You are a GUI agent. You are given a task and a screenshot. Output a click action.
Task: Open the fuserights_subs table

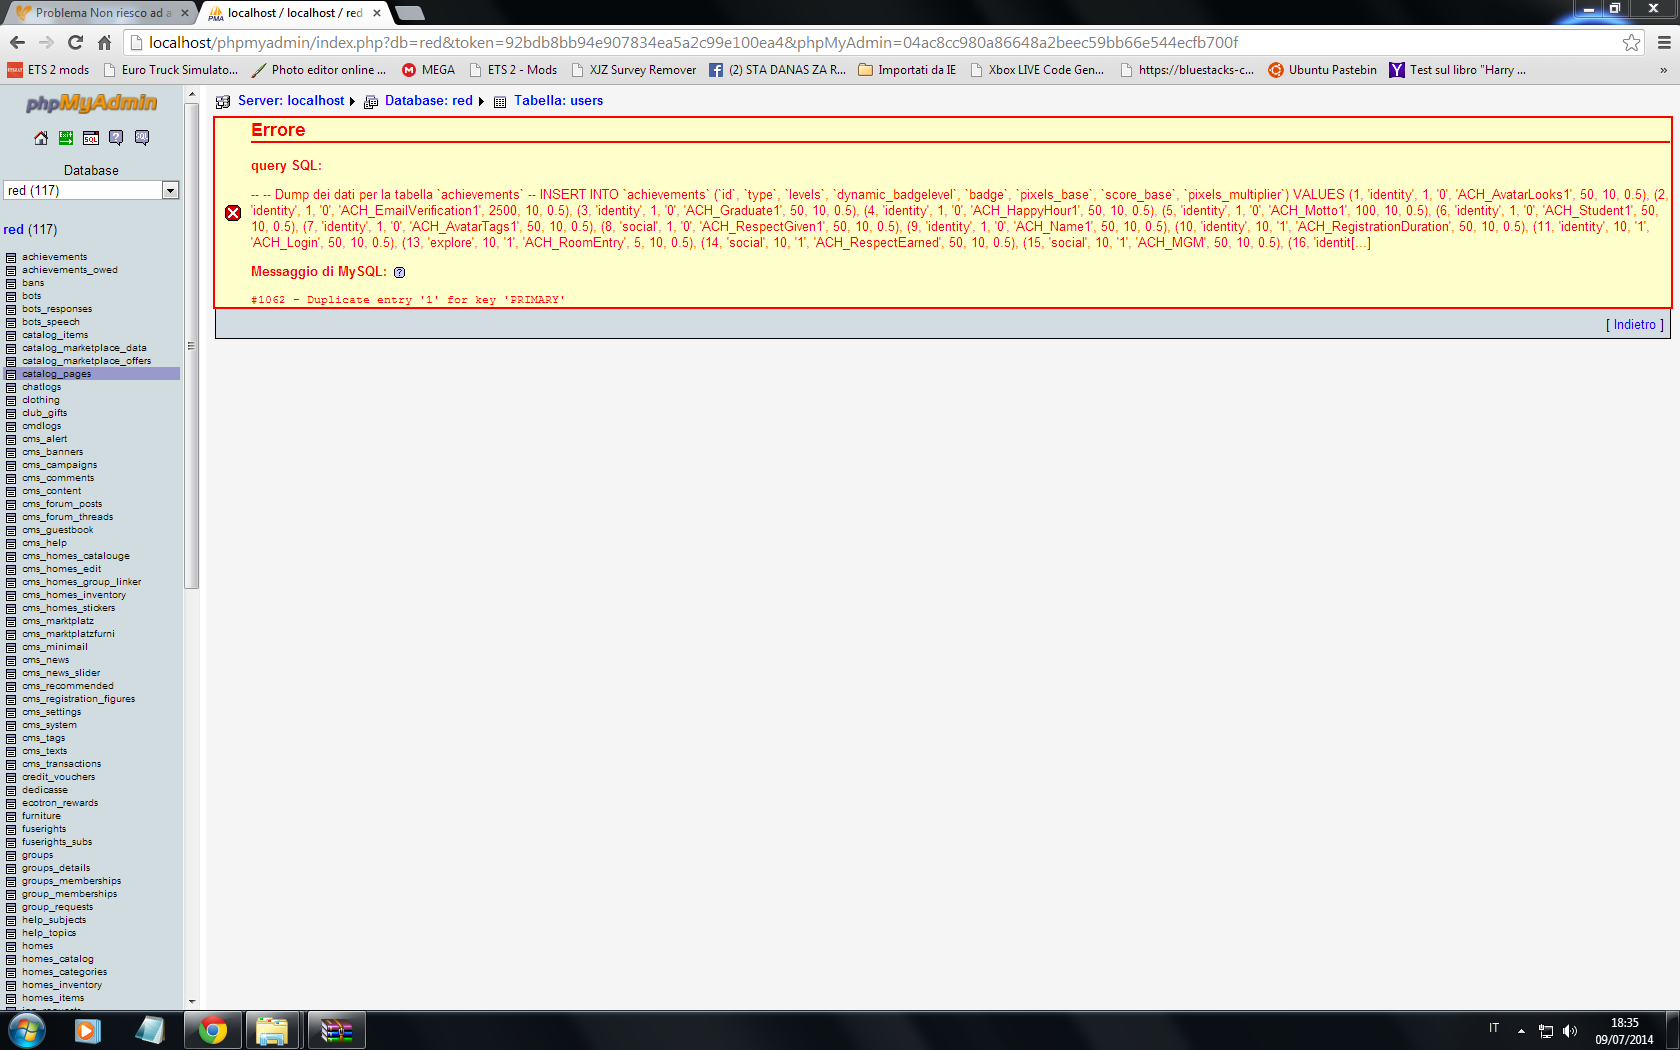pyautogui.click(x=57, y=842)
